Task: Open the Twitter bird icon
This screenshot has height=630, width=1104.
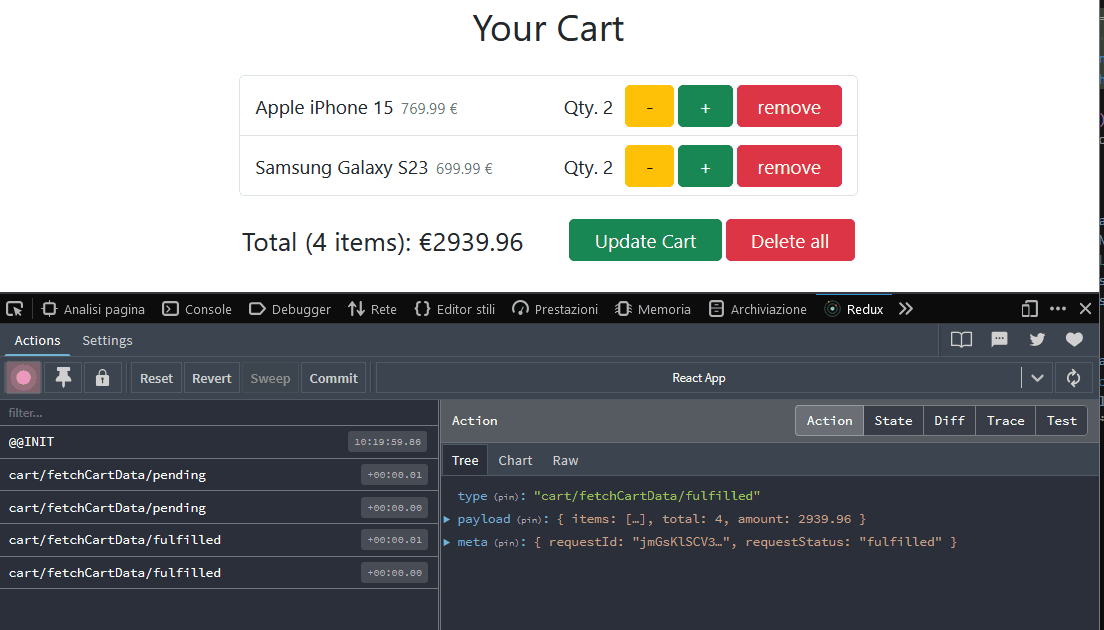Action: coord(1037,340)
